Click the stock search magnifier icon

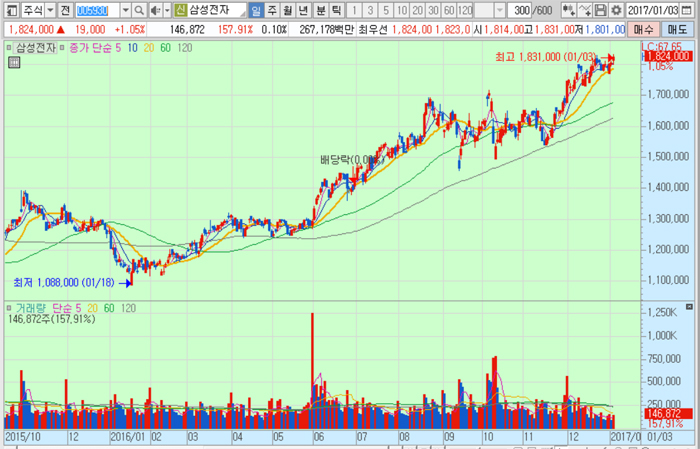point(141,10)
